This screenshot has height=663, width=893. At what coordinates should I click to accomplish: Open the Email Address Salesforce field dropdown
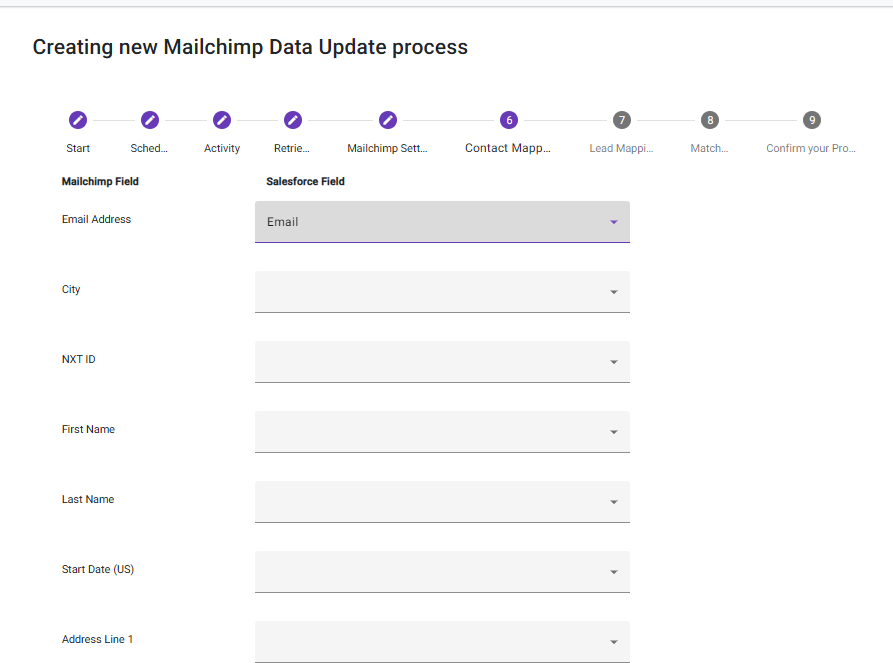click(x=442, y=222)
